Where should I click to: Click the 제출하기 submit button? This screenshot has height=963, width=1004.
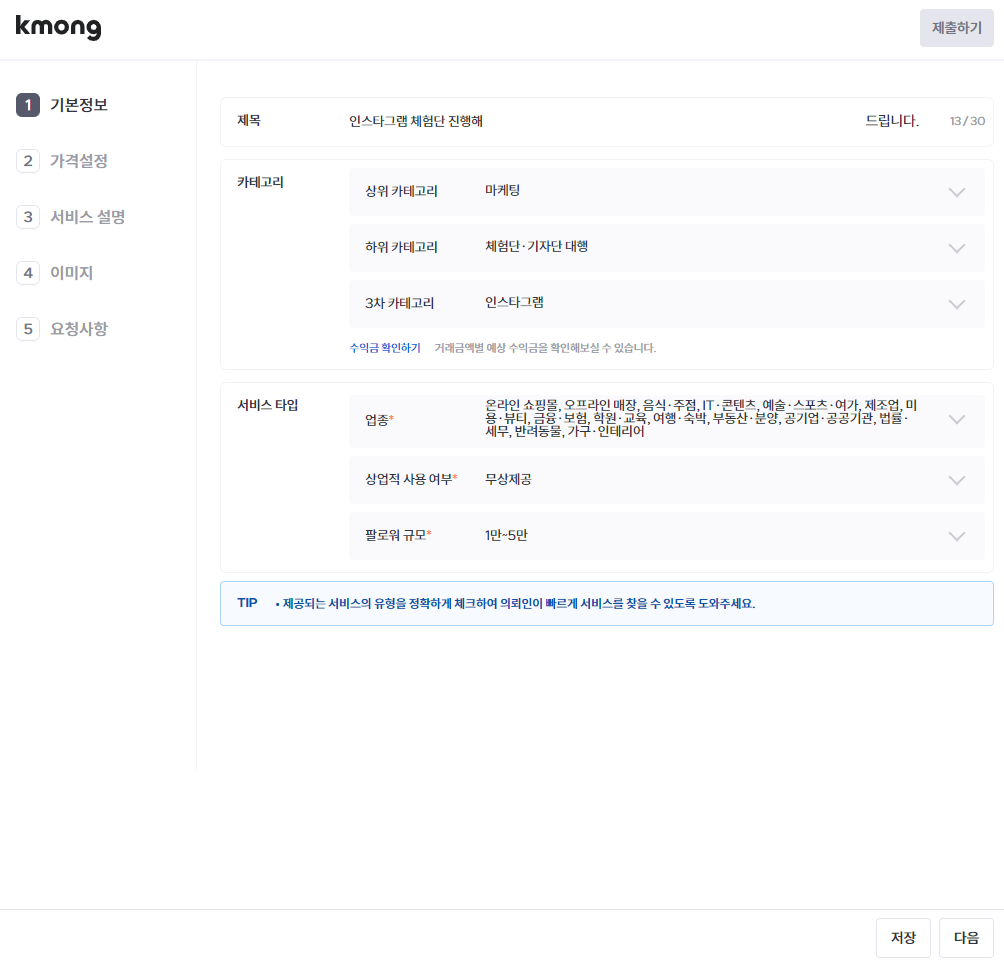(956, 28)
